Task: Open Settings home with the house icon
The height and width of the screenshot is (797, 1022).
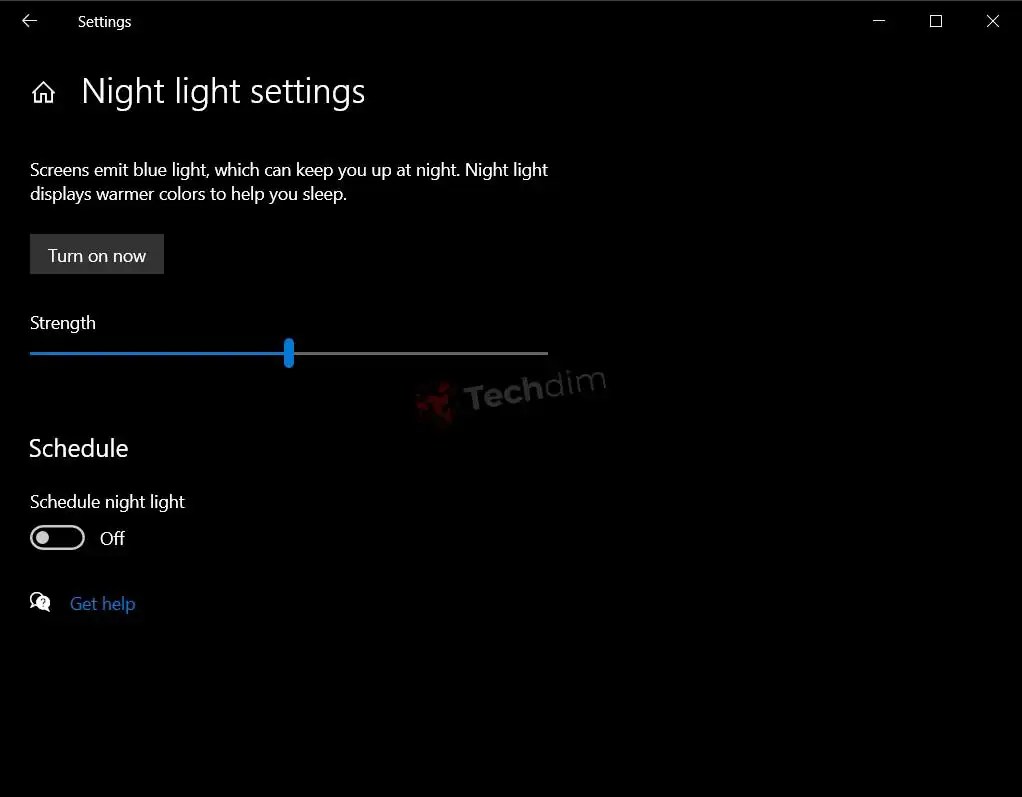Action: 44,91
